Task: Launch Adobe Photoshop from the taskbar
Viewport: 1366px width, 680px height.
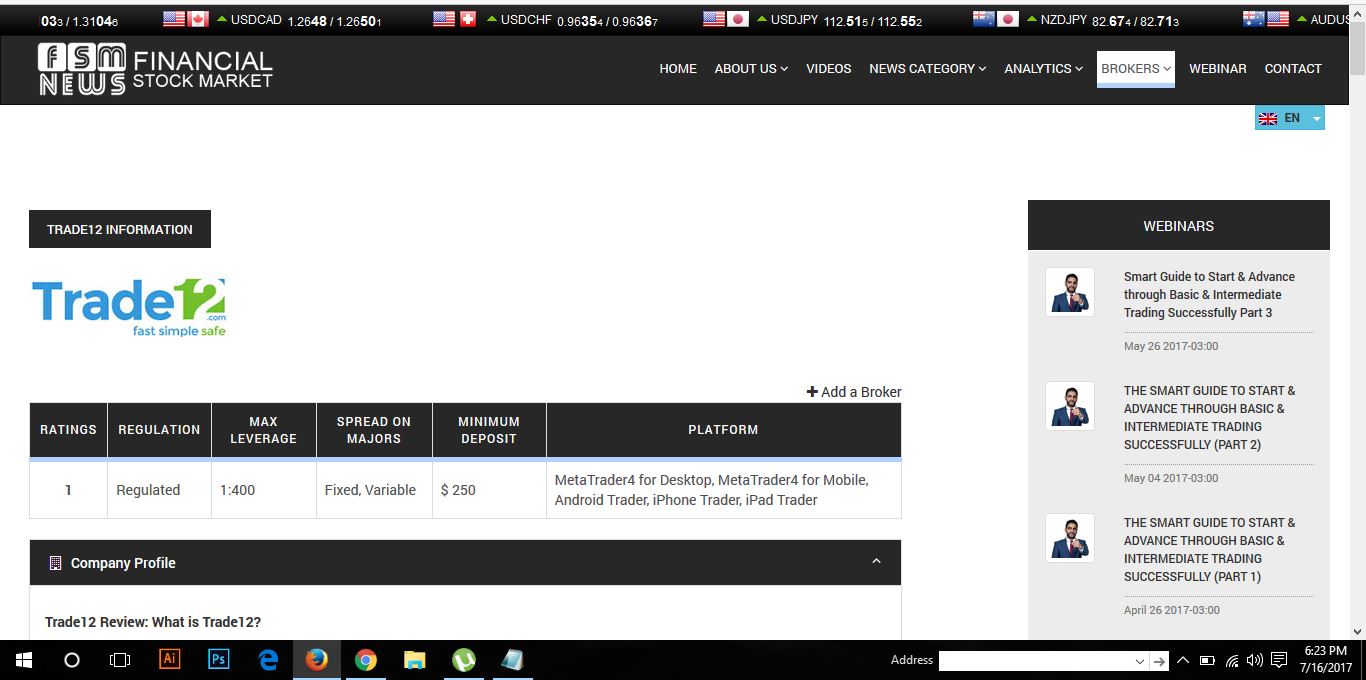Action: tap(218, 660)
